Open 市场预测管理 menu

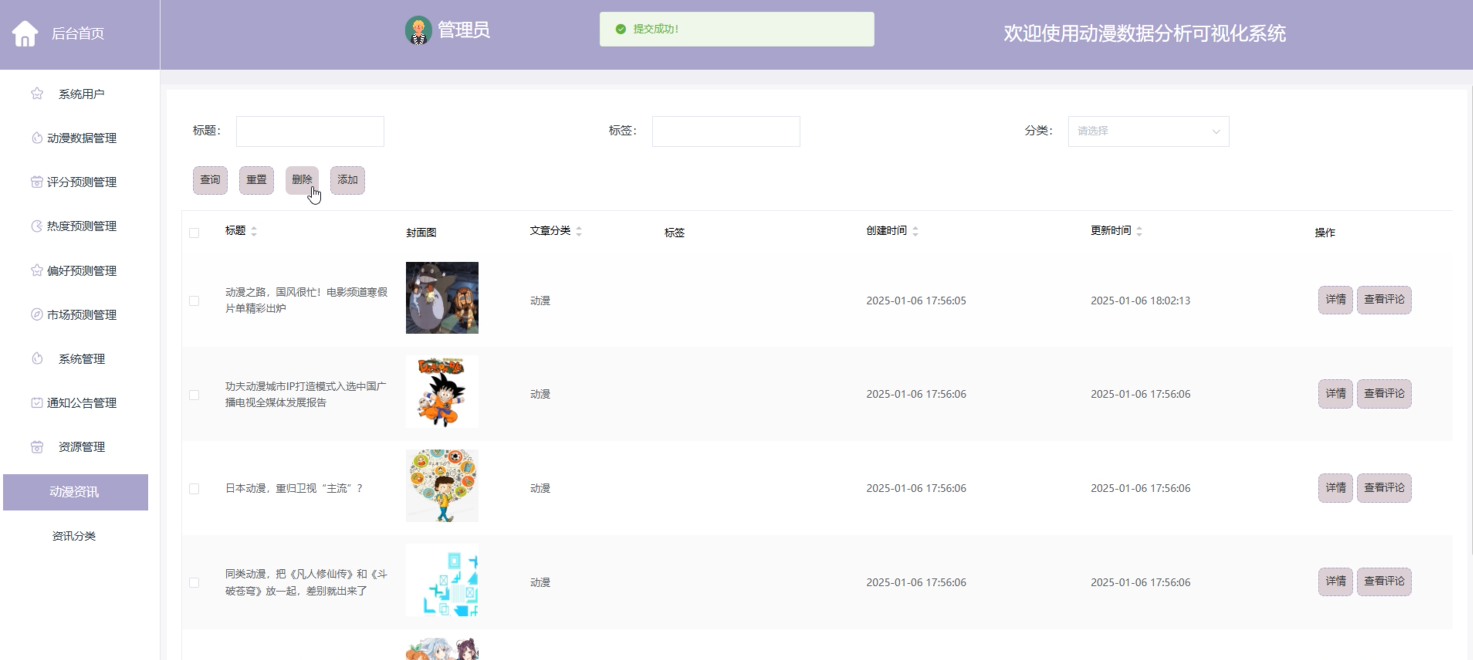80,314
